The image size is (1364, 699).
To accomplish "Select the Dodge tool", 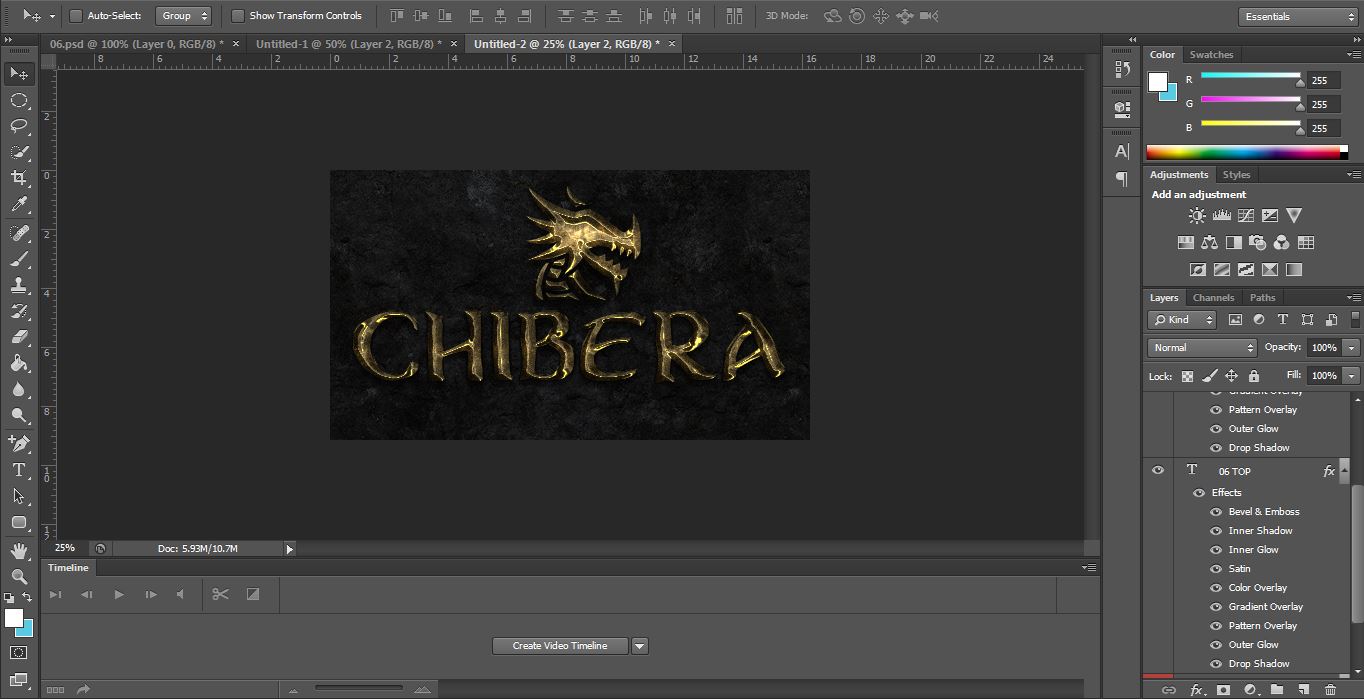I will coord(19,415).
